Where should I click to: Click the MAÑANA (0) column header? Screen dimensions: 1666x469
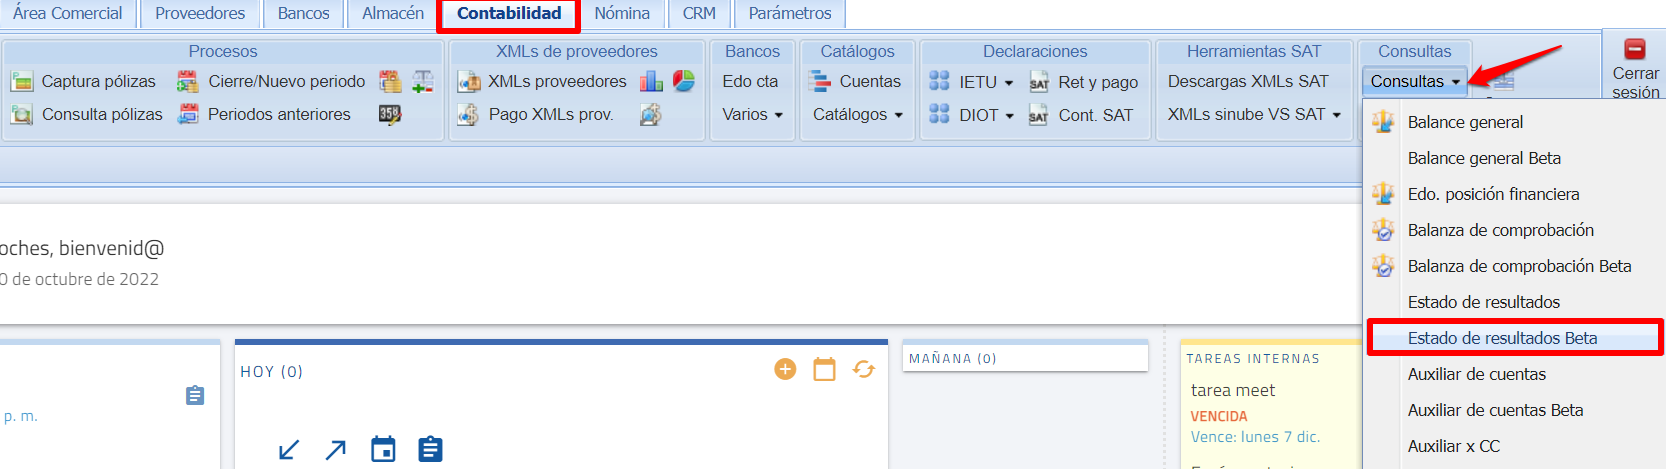pyautogui.click(x=952, y=358)
